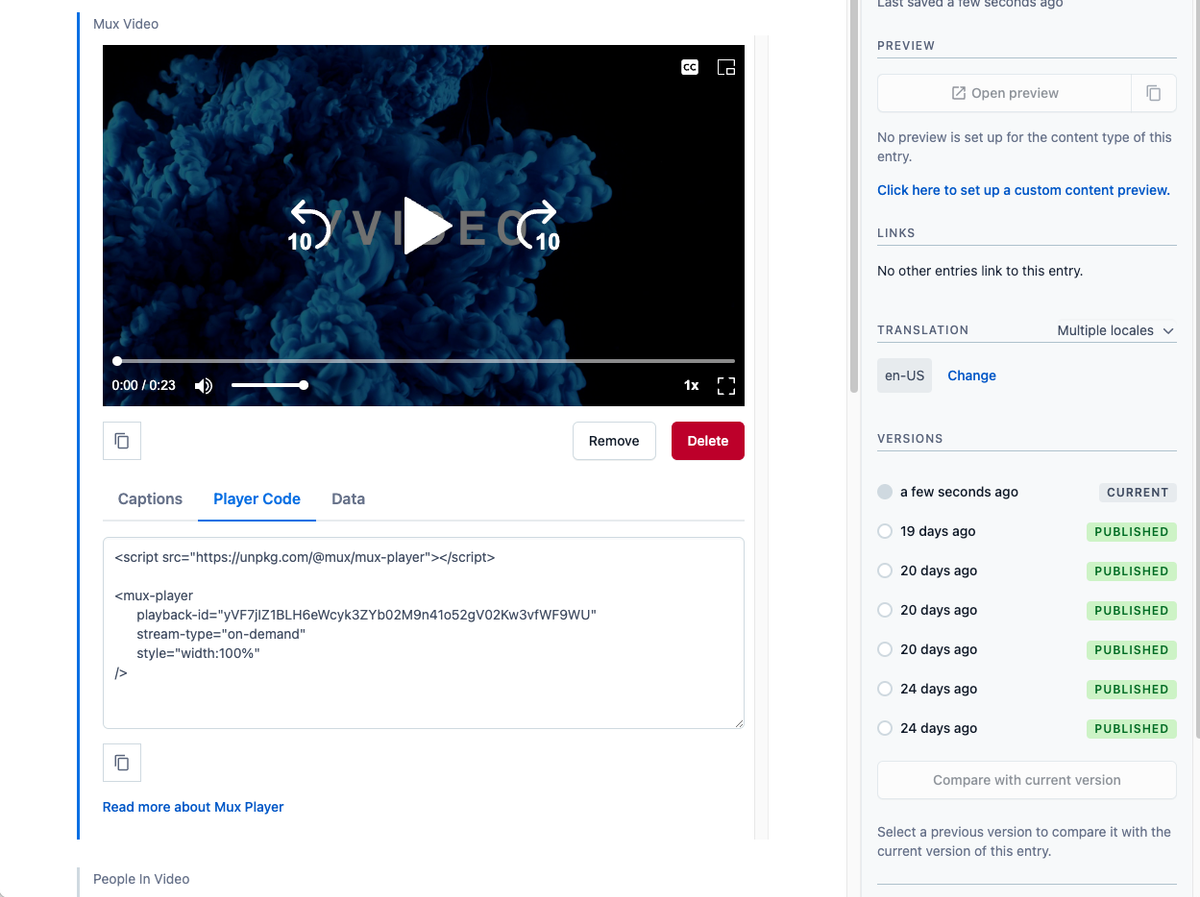1200x897 pixels.
Task: Click Compare with current version
Action: pos(1026,780)
